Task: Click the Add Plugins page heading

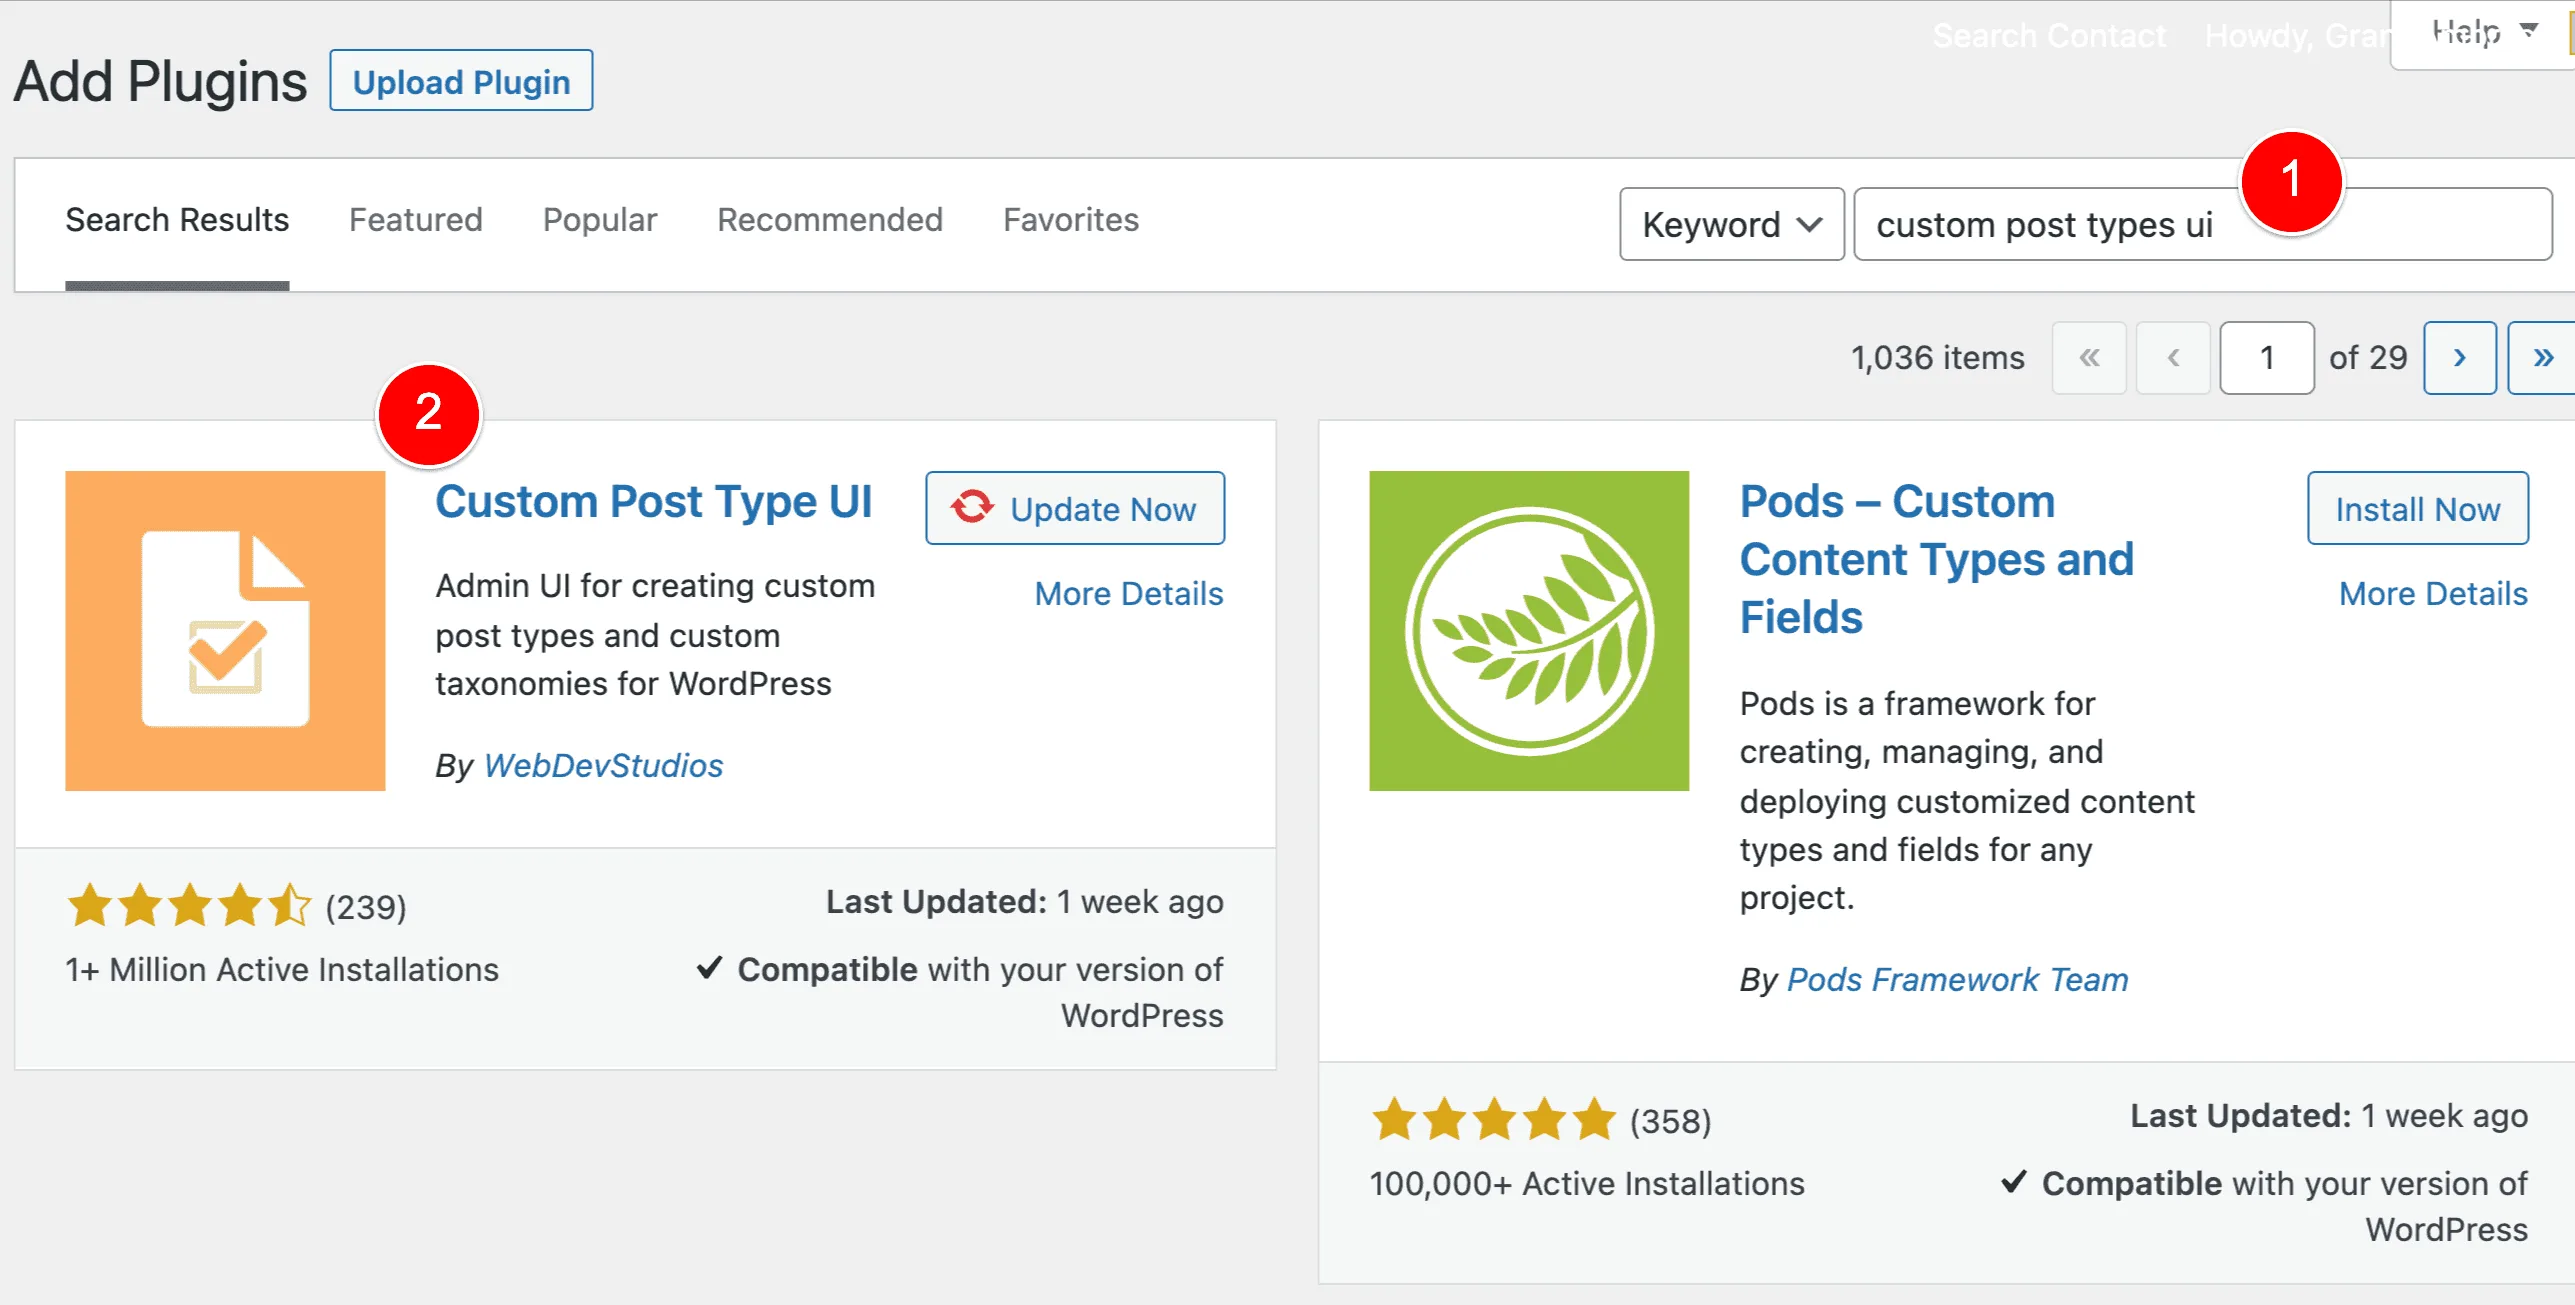Action: [x=160, y=81]
